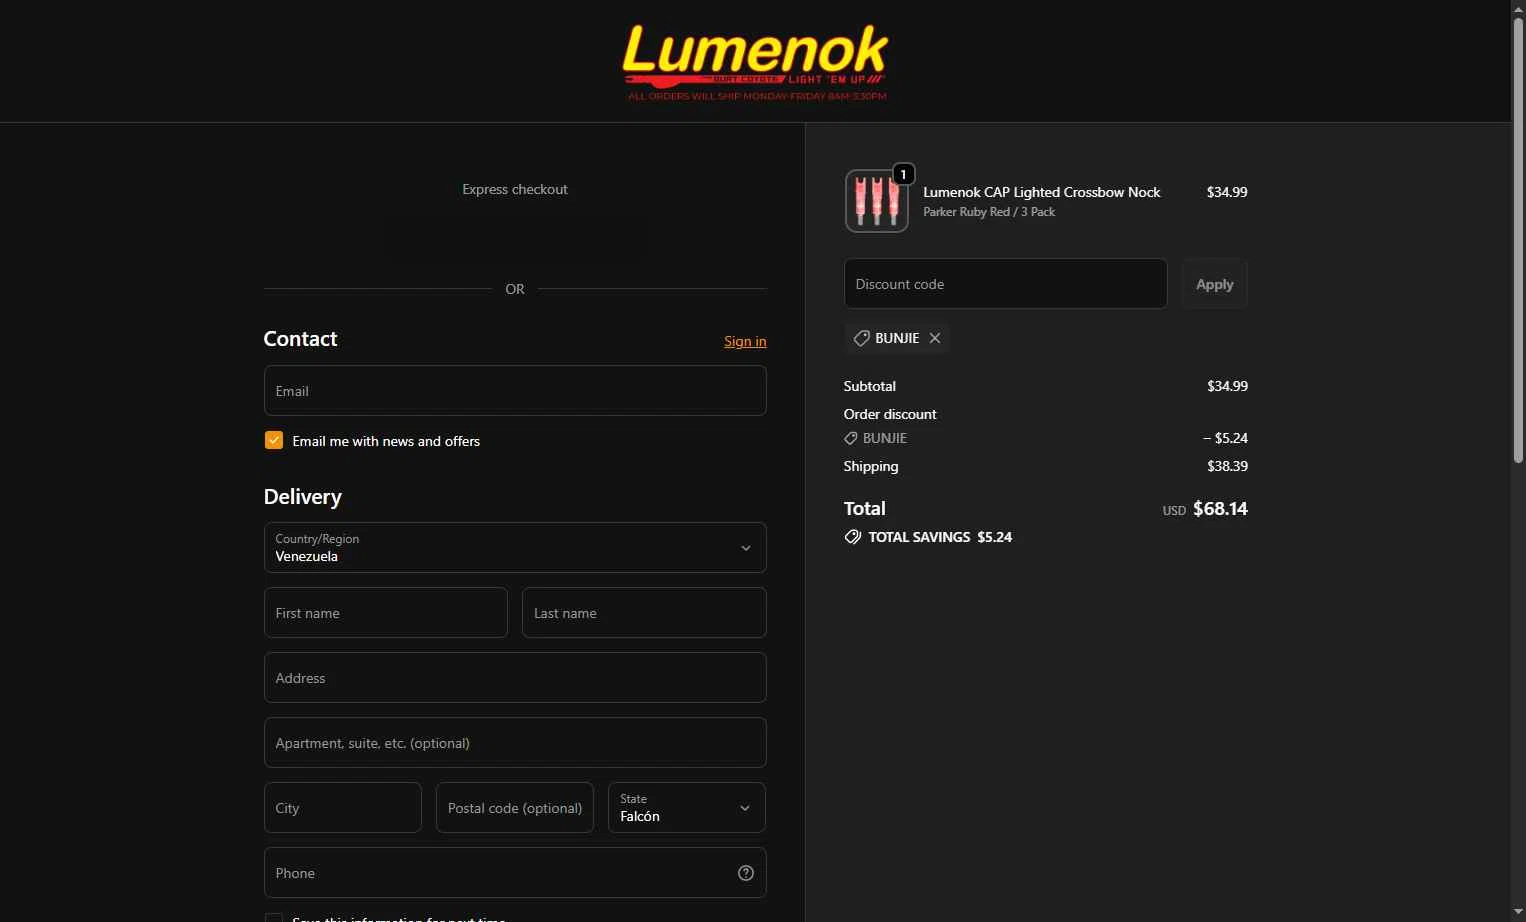1526x922 pixels.
Task: Focus the First name field
Action: click(386, 612)
